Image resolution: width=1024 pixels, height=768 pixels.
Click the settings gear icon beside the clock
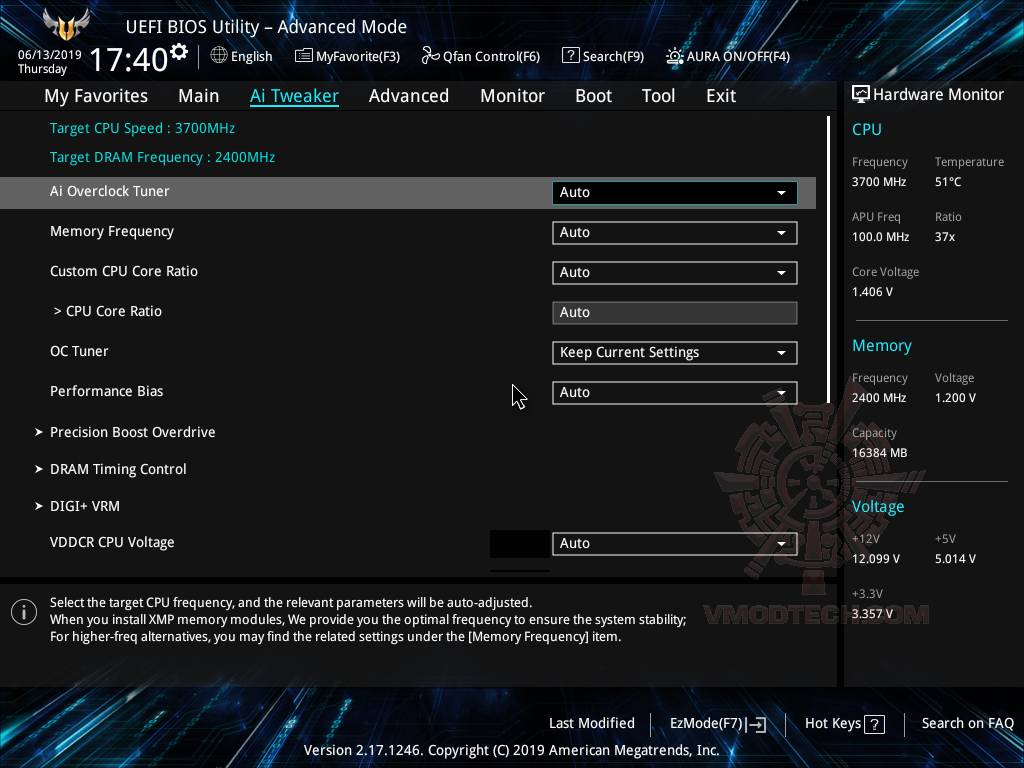click(179, 52)
